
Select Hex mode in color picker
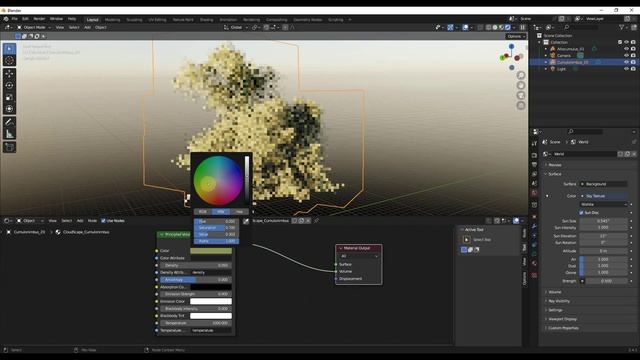coord(240,212)
